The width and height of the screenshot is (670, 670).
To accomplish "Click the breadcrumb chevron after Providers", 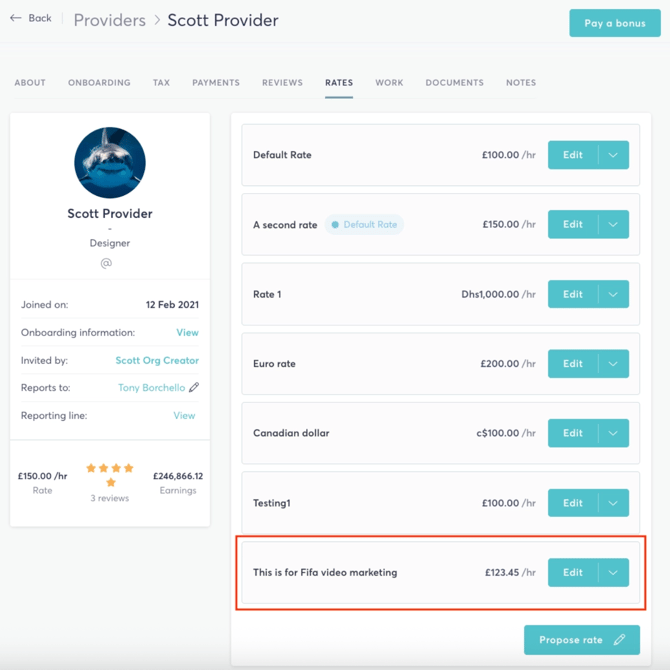I will tap(157, 20).
